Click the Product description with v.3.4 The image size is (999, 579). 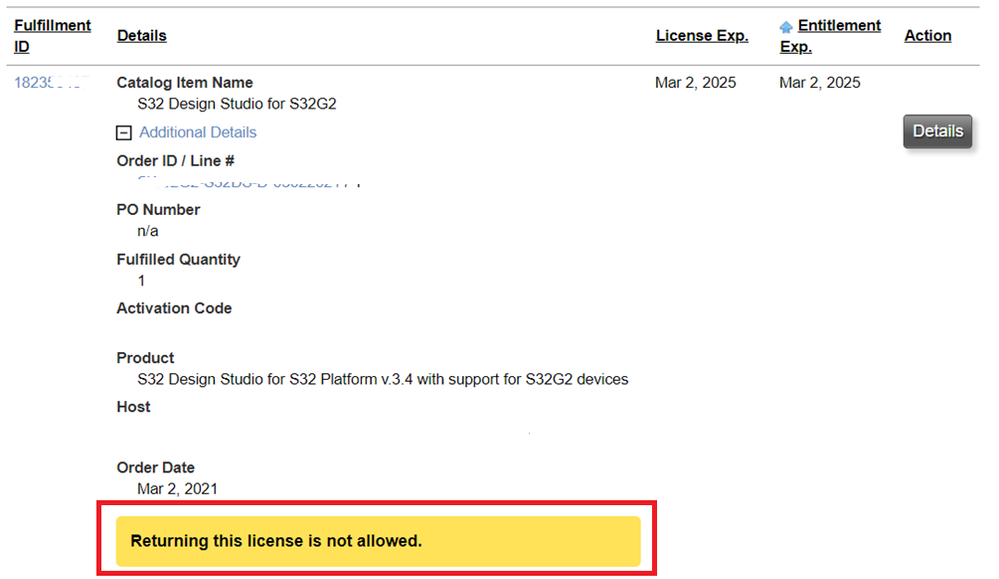(383, 380)
